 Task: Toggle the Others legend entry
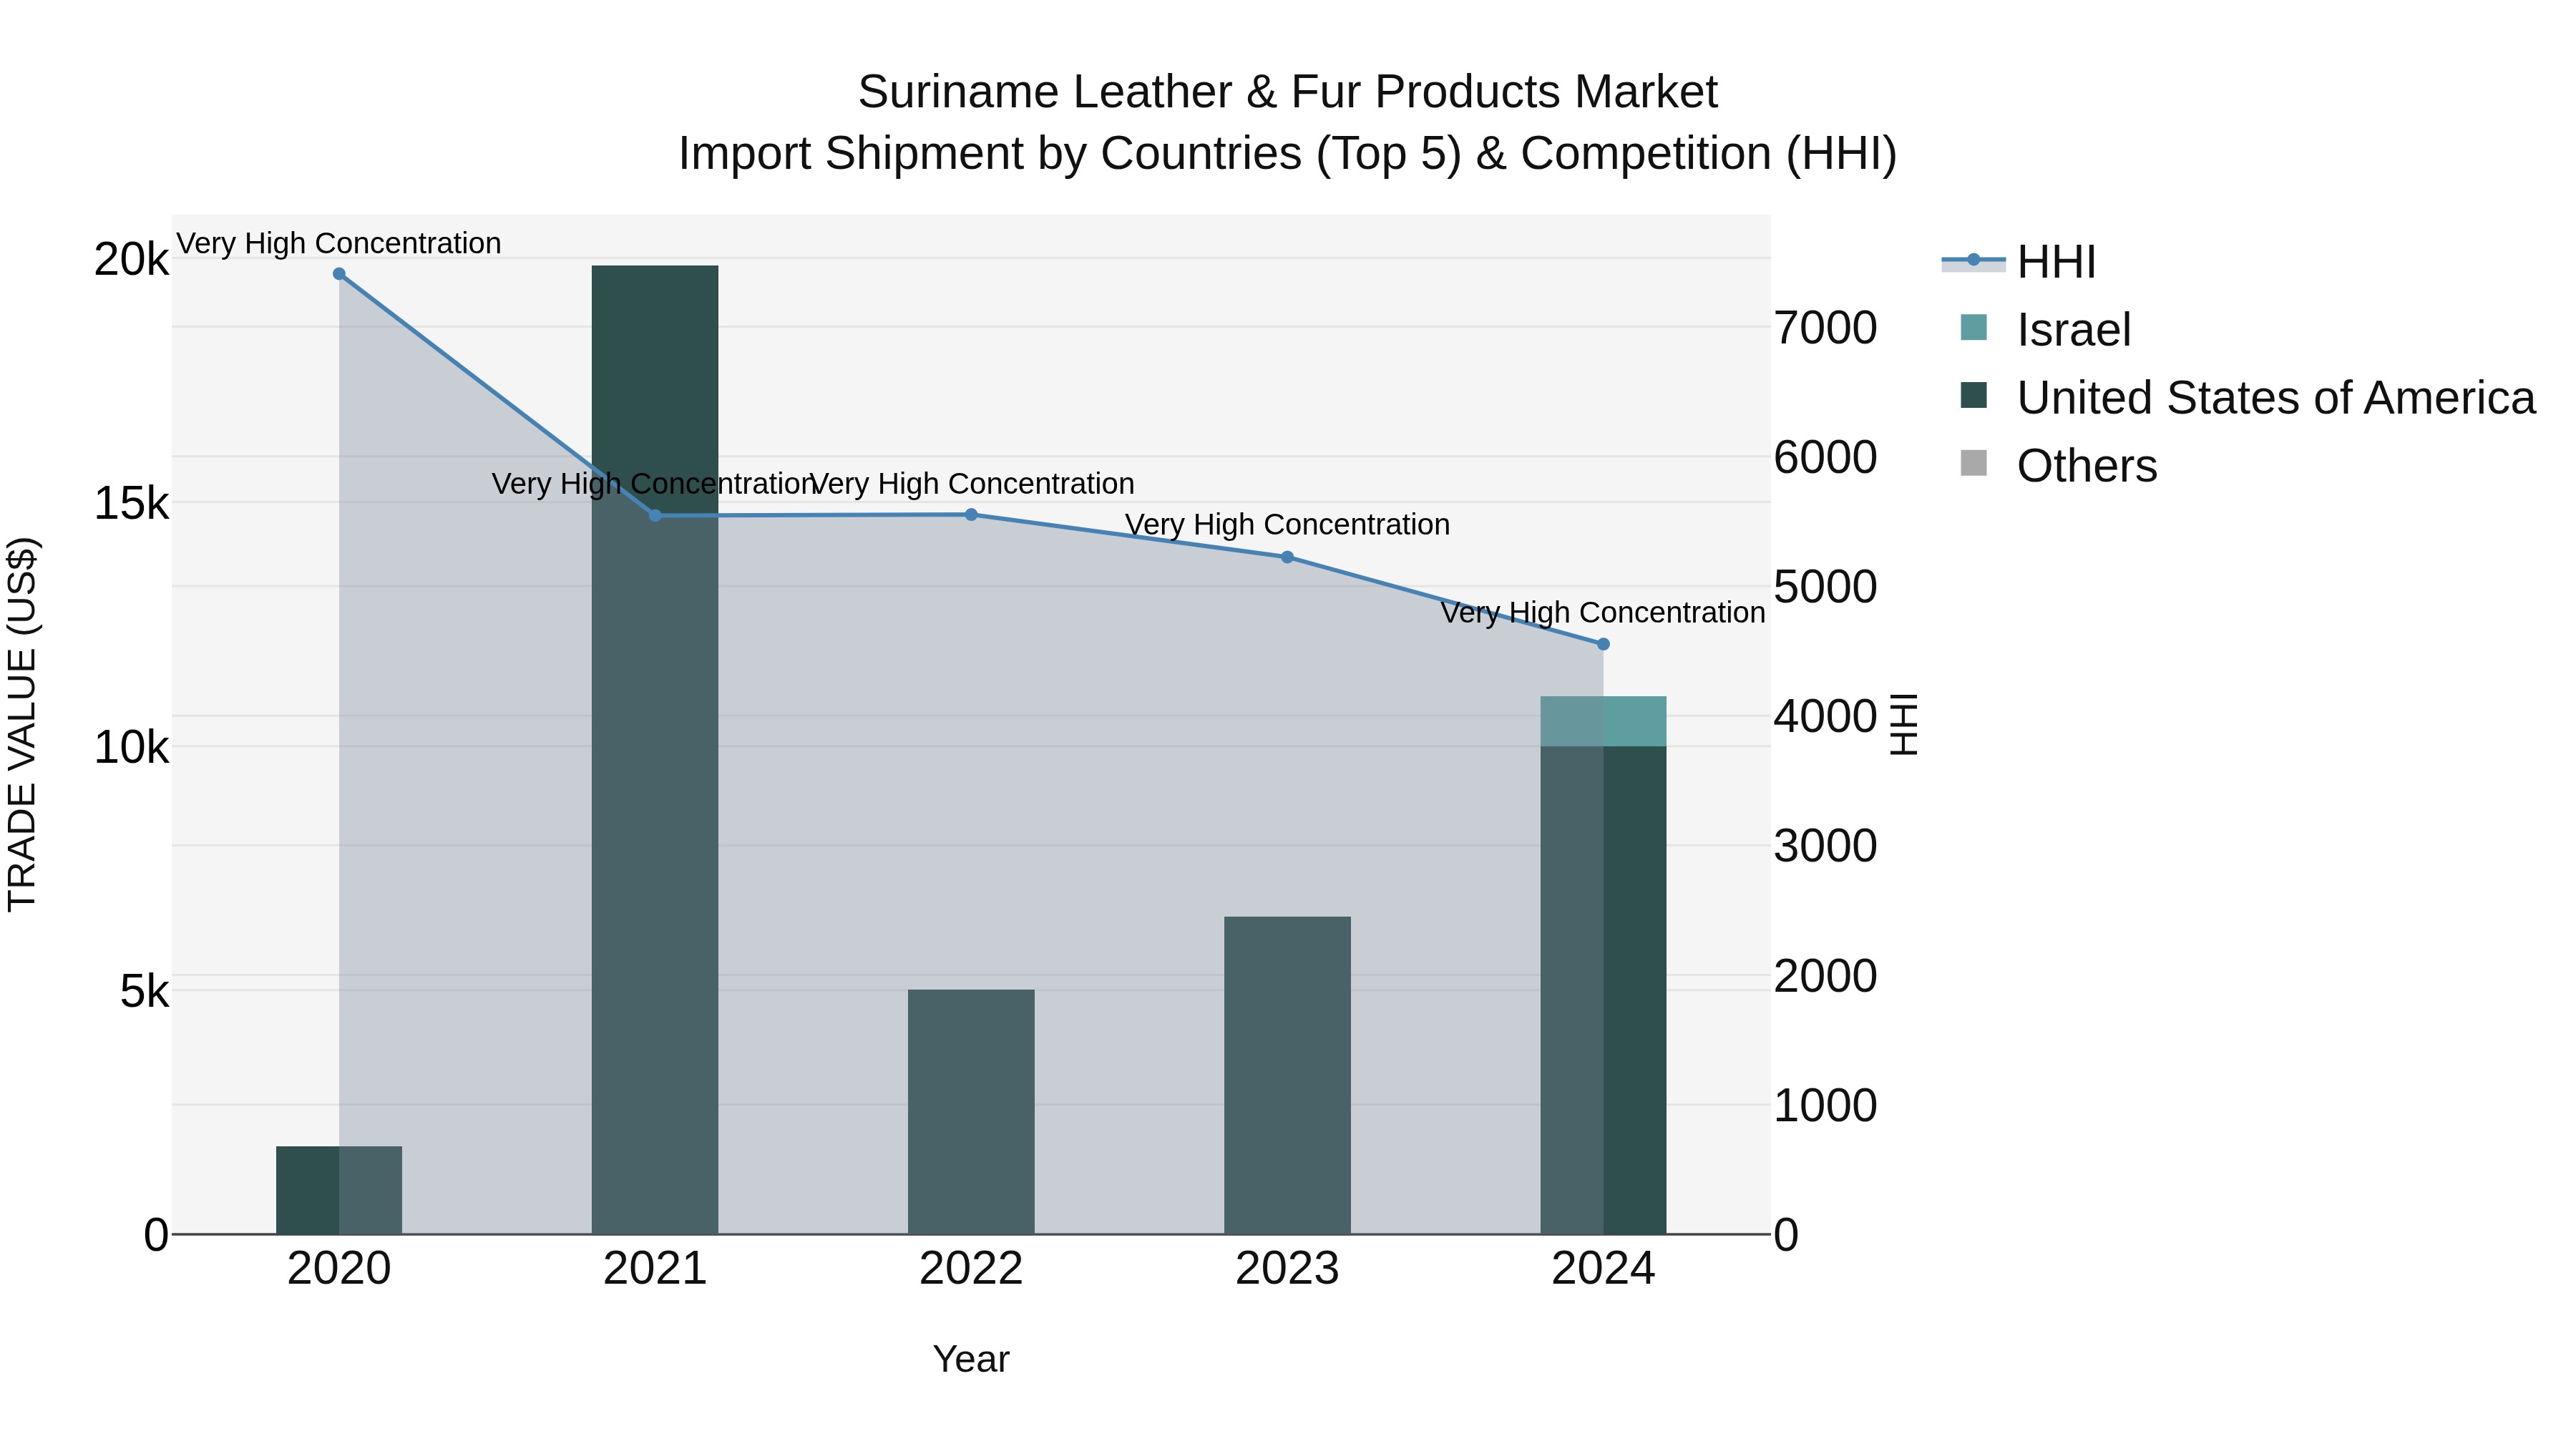point(2058,465)
